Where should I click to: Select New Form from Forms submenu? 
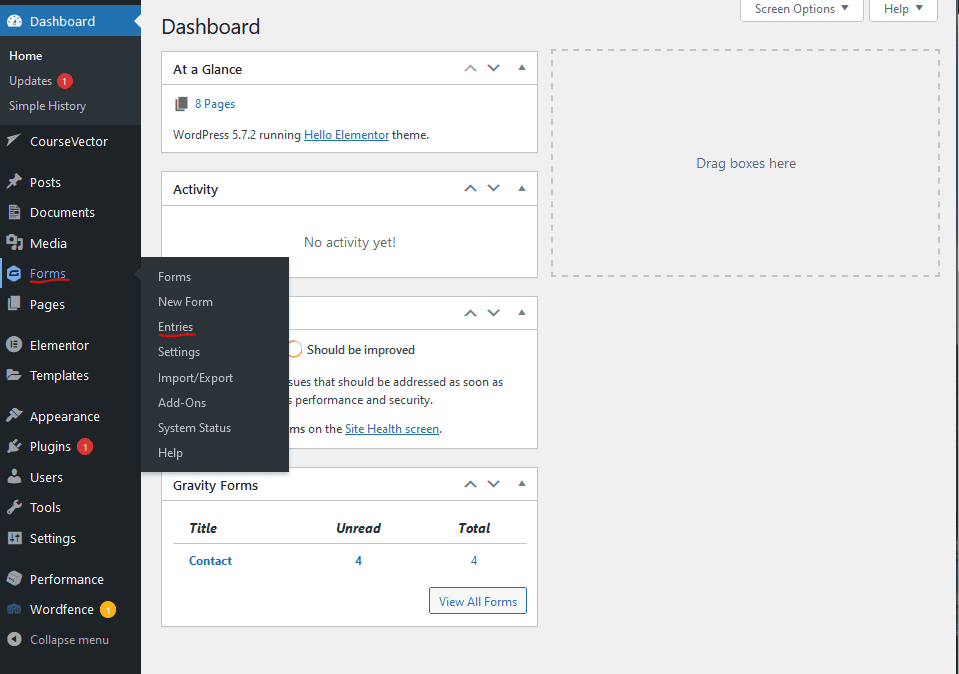[x=185, y=302]
